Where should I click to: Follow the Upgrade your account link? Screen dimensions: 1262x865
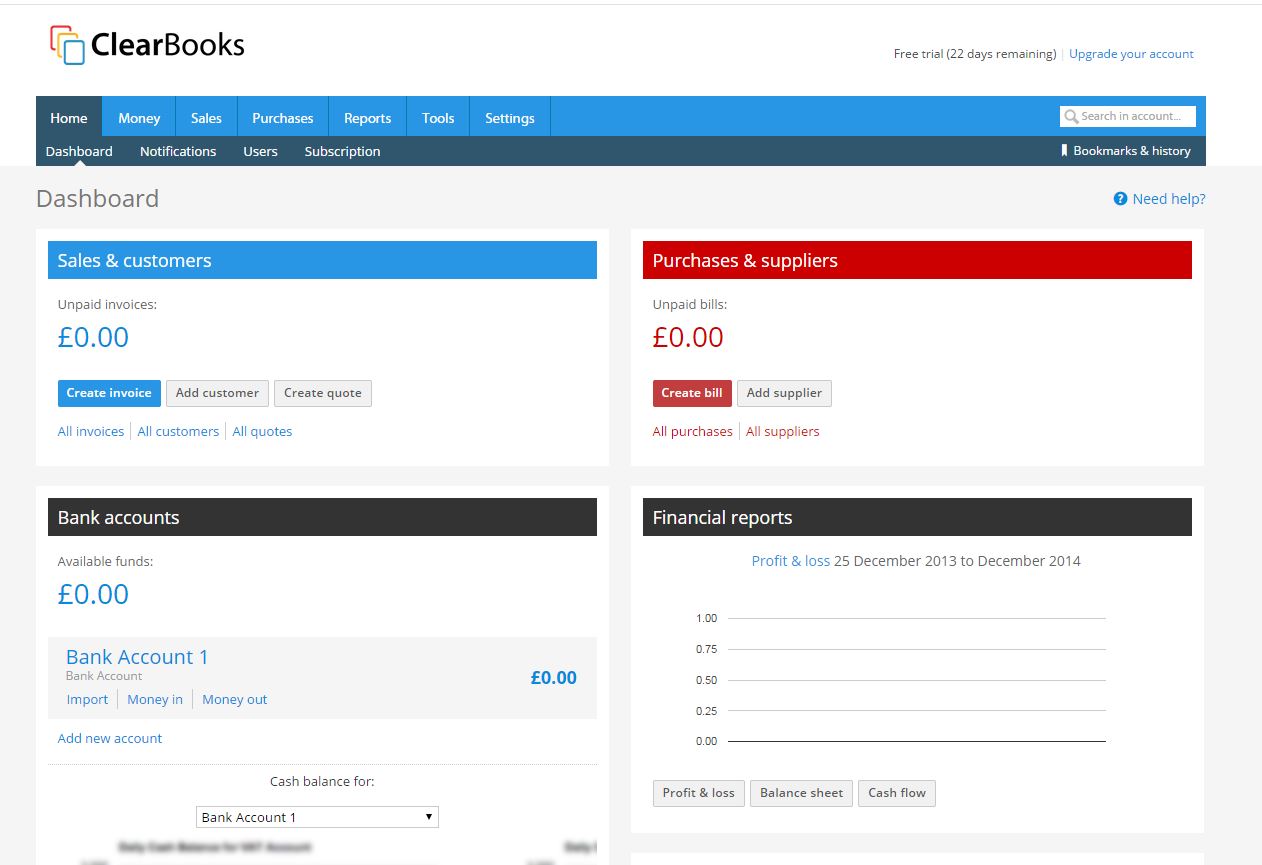1131,54
